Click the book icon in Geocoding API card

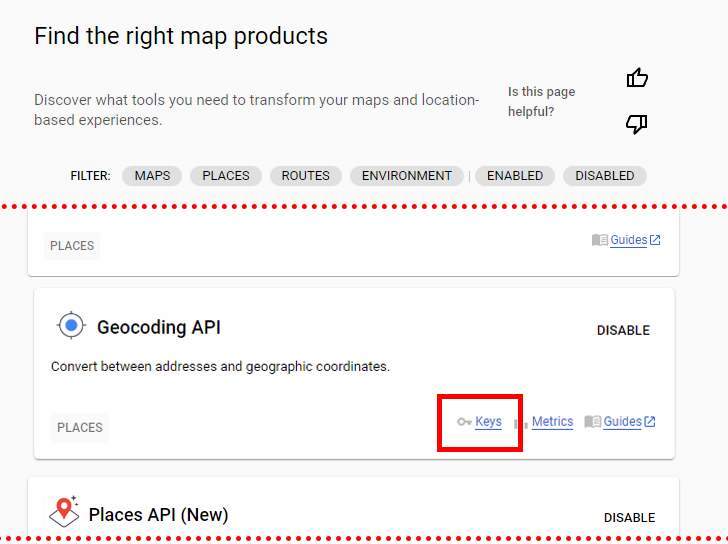pos(592,422)
